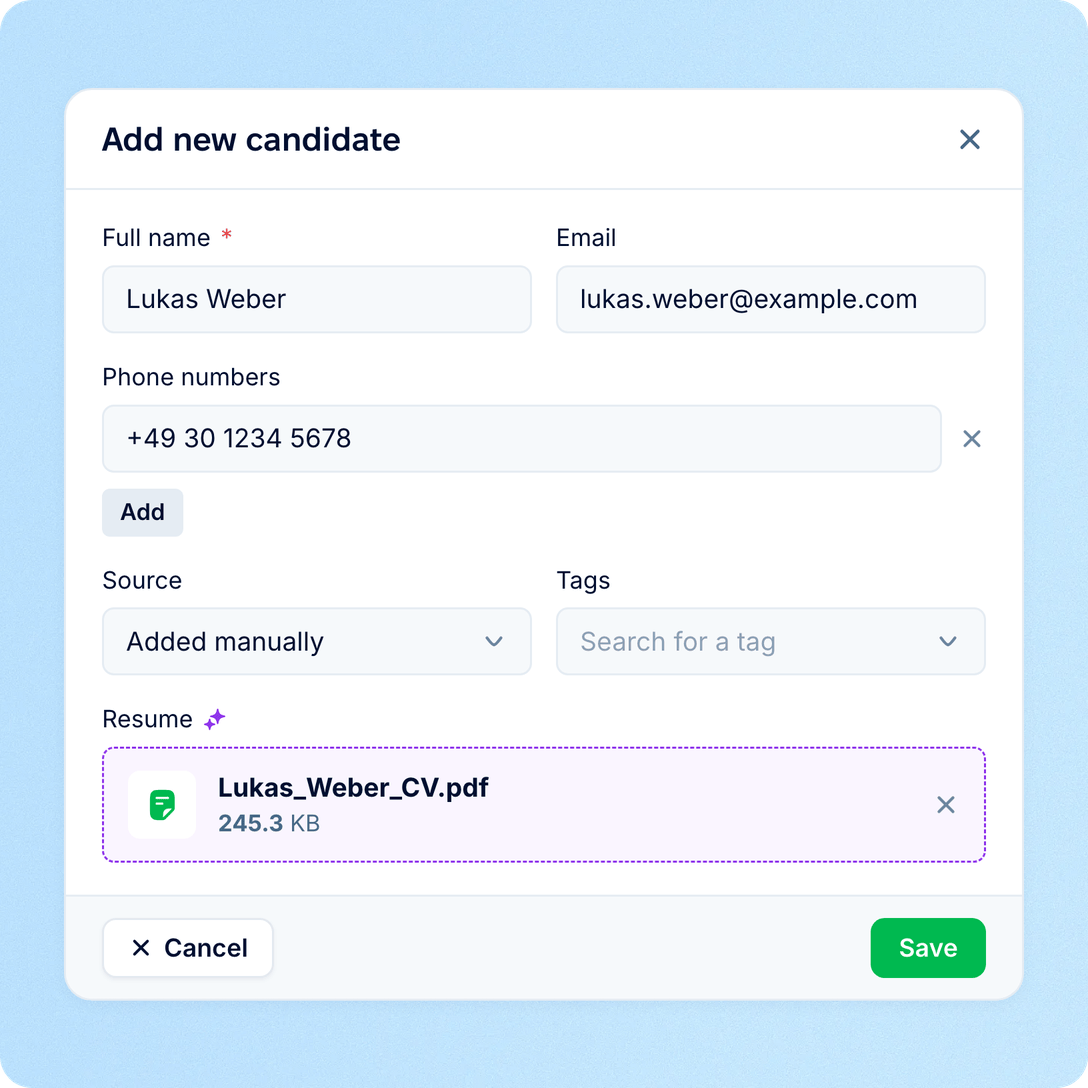This screenshot has width=1088, height=1088.
Task: Click the X icon inside the Cancel button
Action: pyautogui.click(x=141, y=948)
